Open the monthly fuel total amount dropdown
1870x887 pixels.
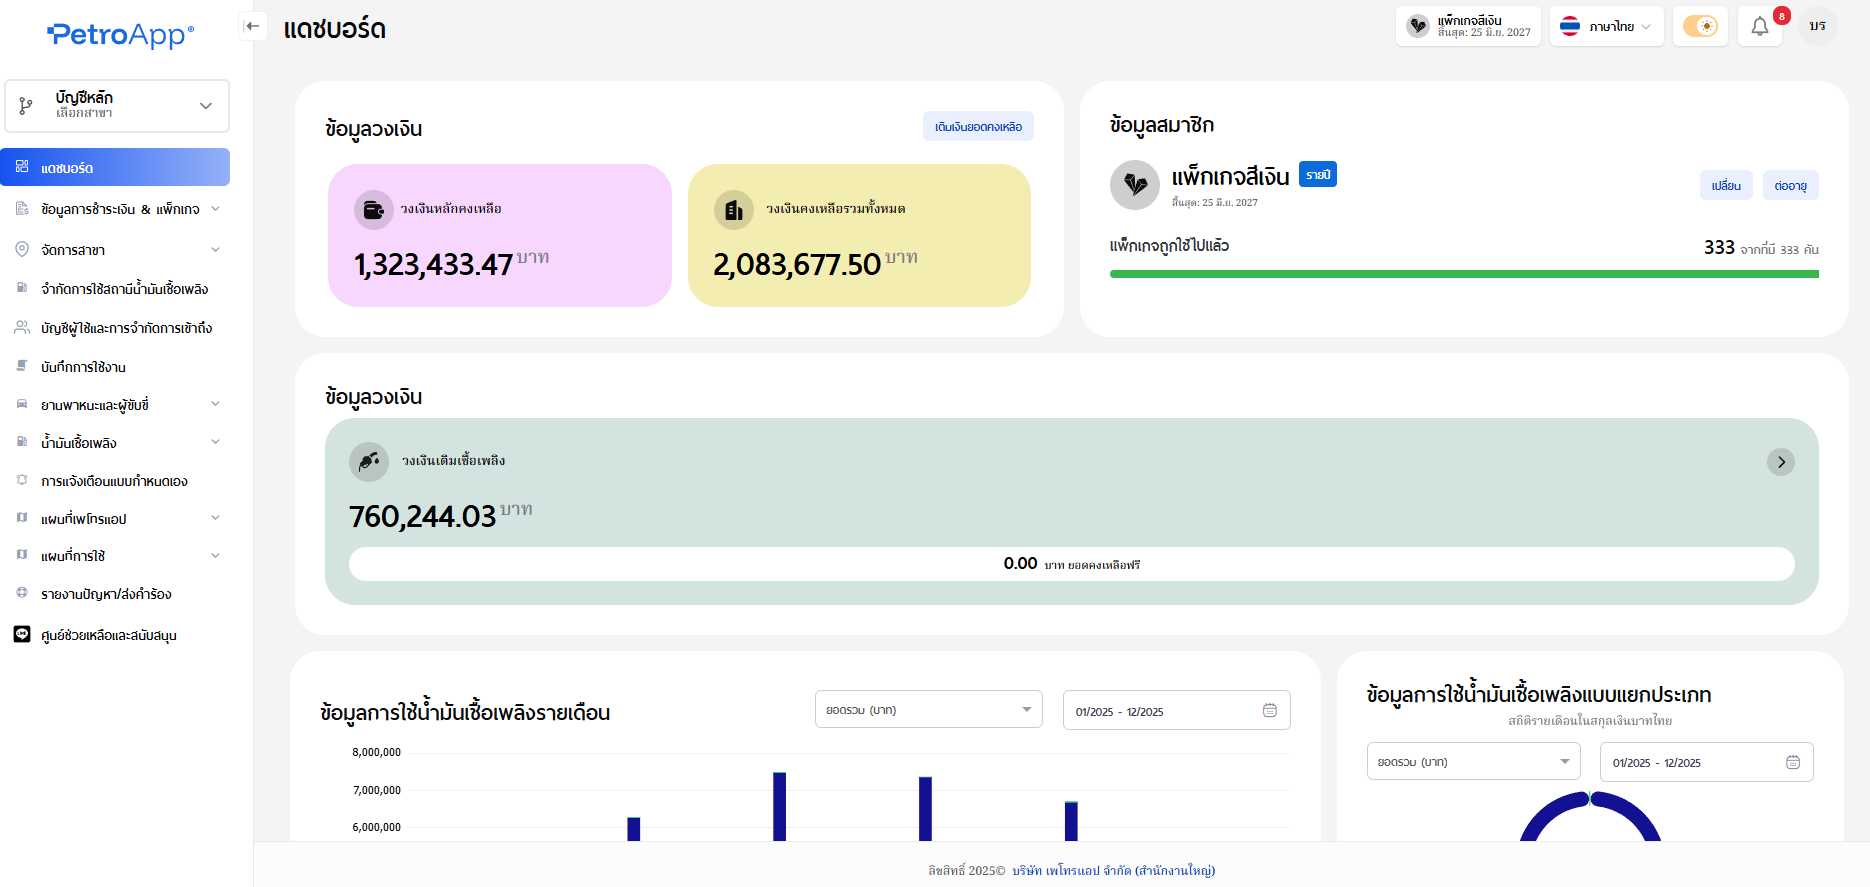(928, 710)
